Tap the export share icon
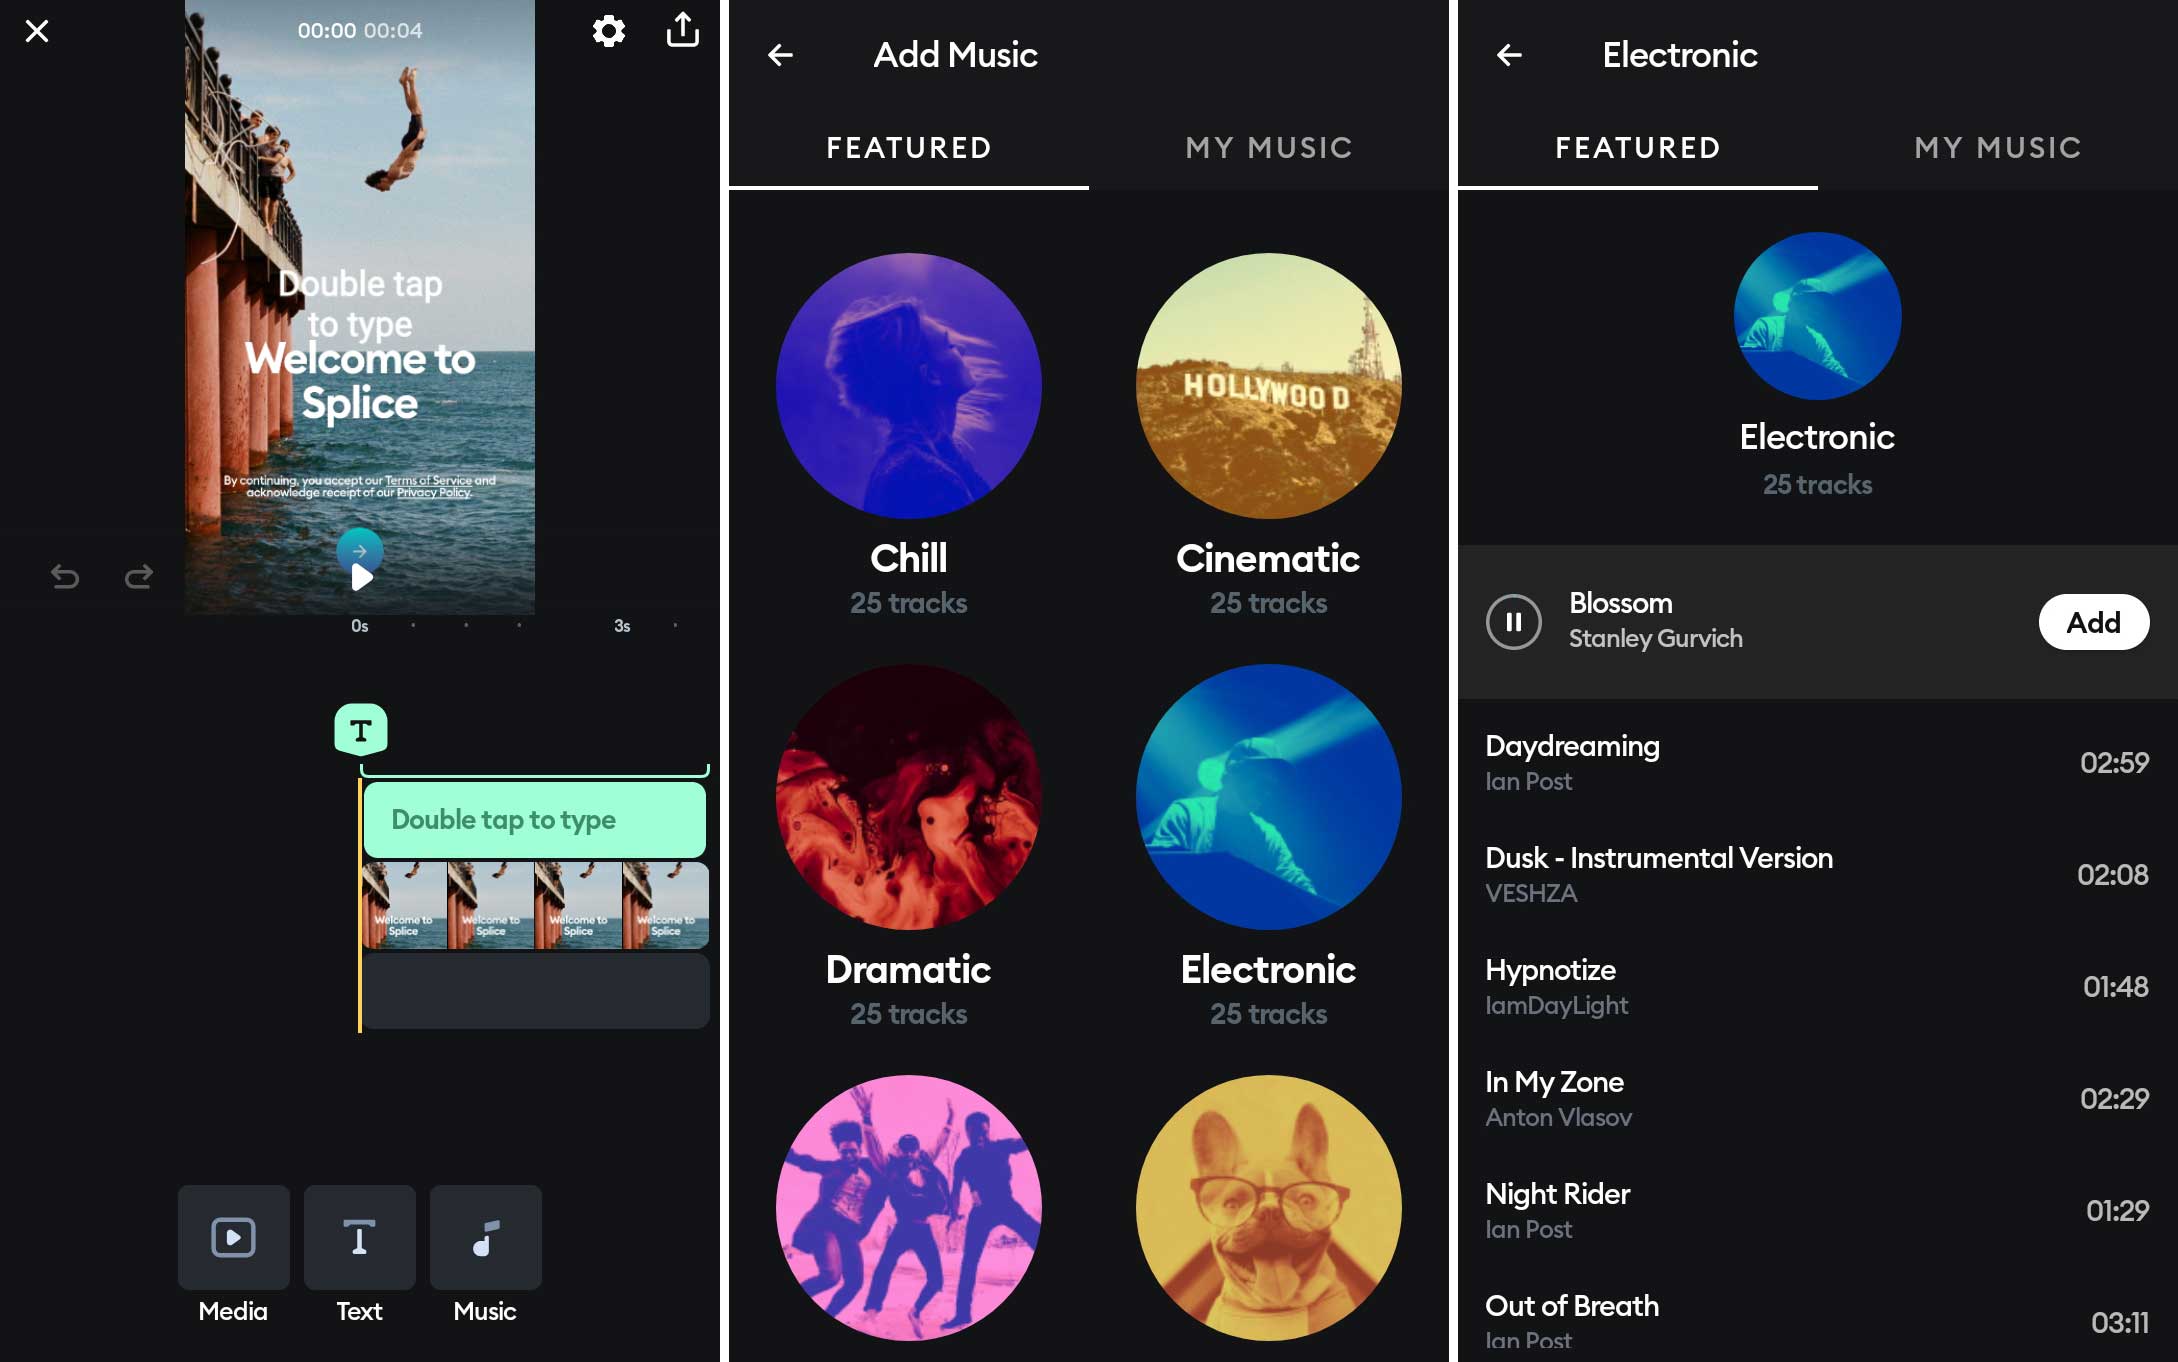 [x=683, y=30]
